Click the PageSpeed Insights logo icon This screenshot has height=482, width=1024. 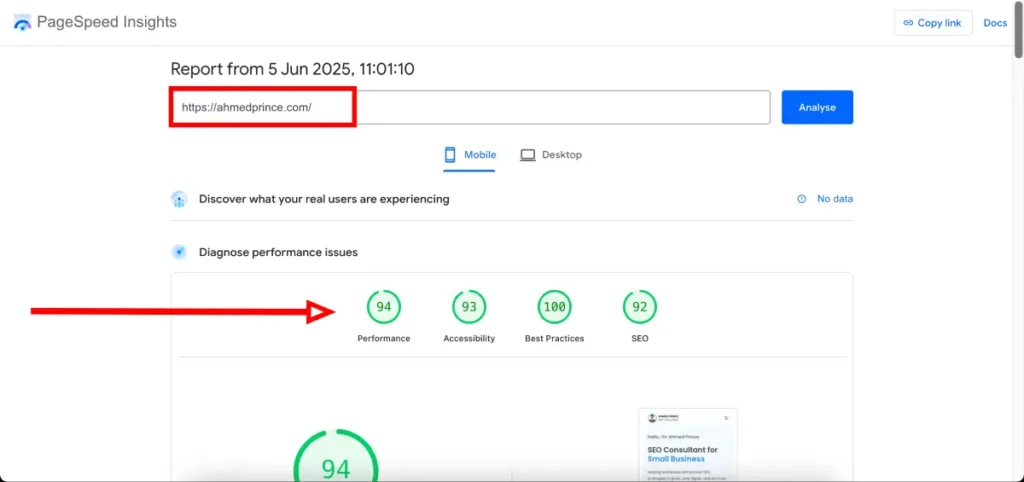pos(22,23)
